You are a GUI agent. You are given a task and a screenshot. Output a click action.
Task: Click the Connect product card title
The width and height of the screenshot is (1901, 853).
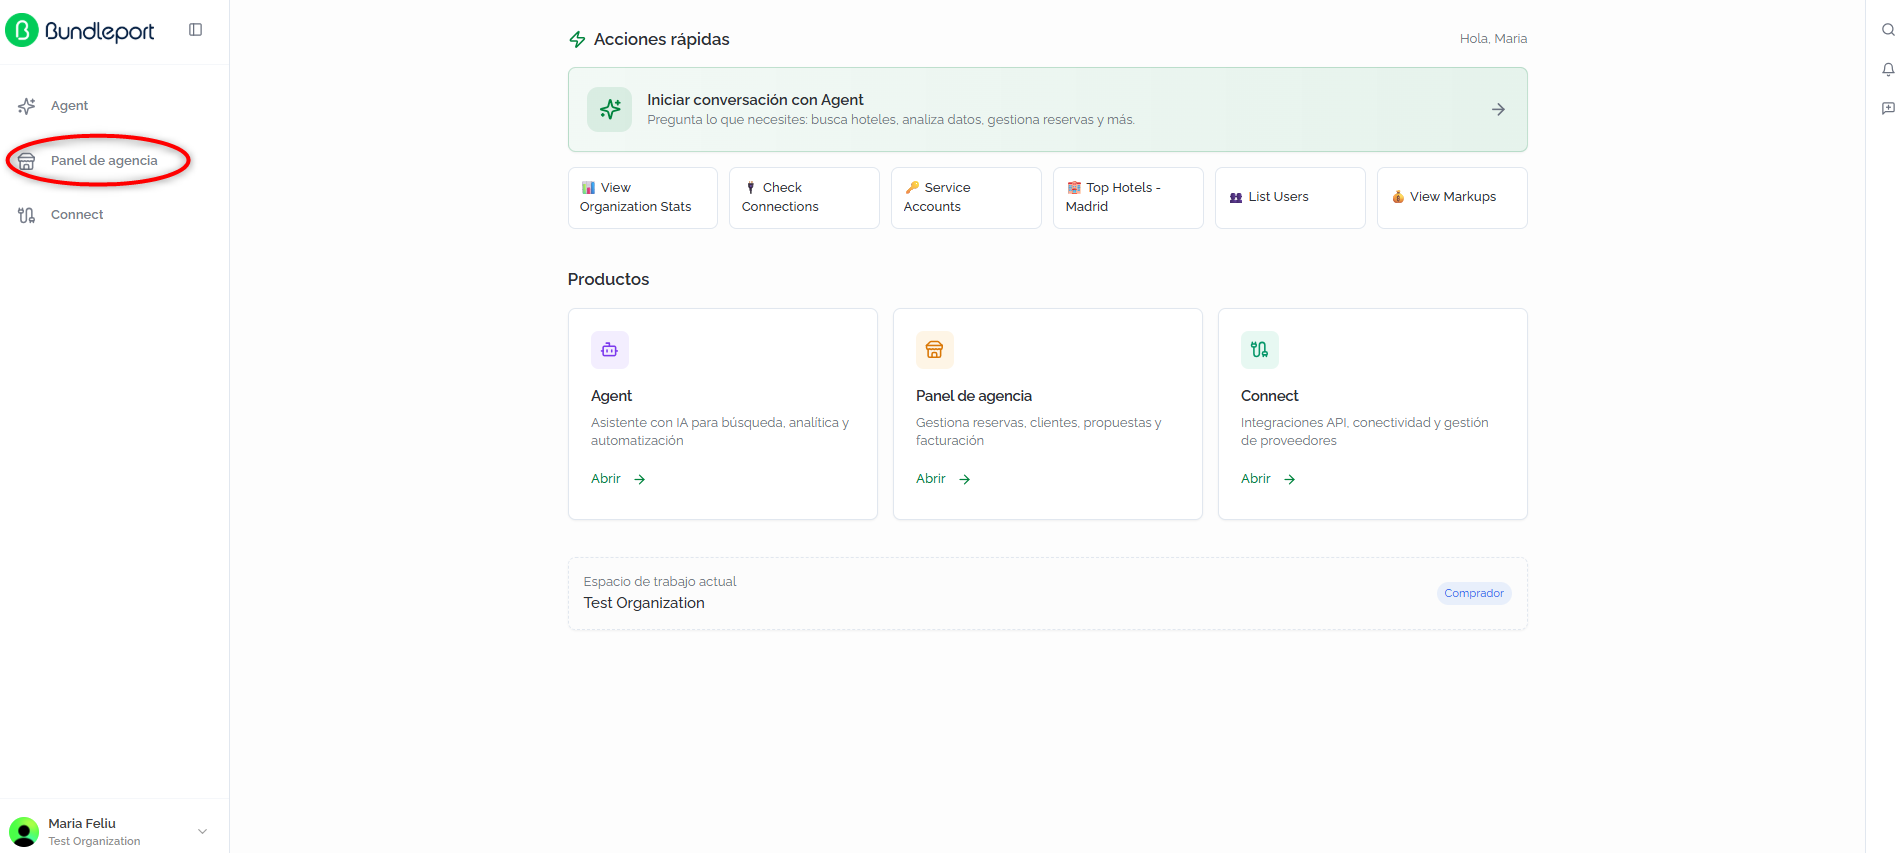(1270, 396)
